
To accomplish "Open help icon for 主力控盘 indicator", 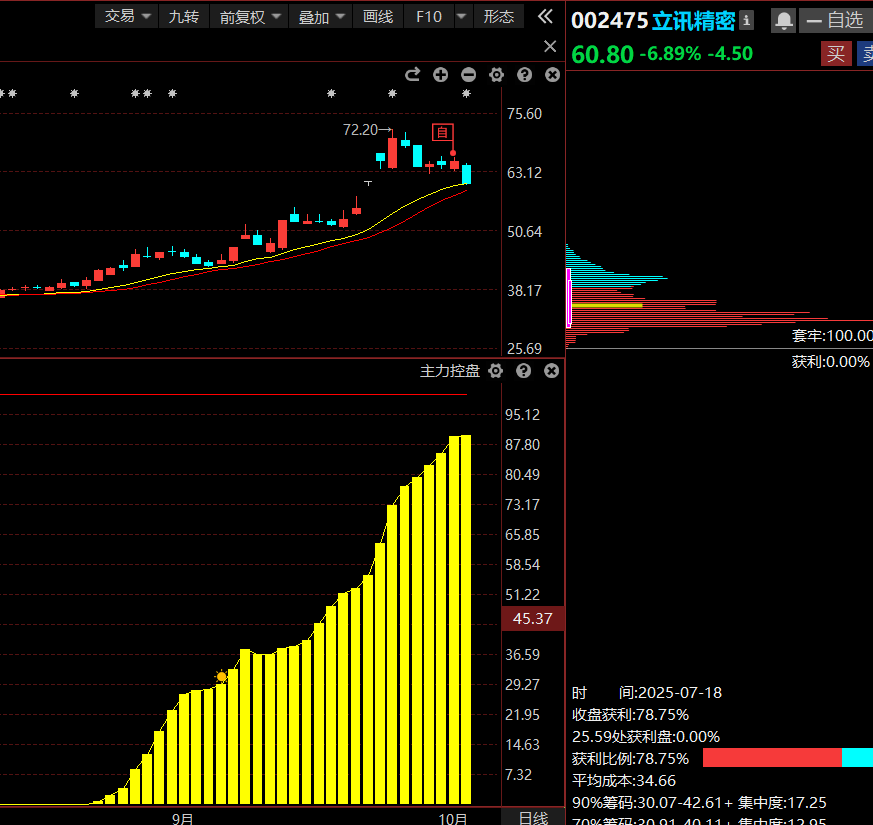I will (x=523, y=371).
